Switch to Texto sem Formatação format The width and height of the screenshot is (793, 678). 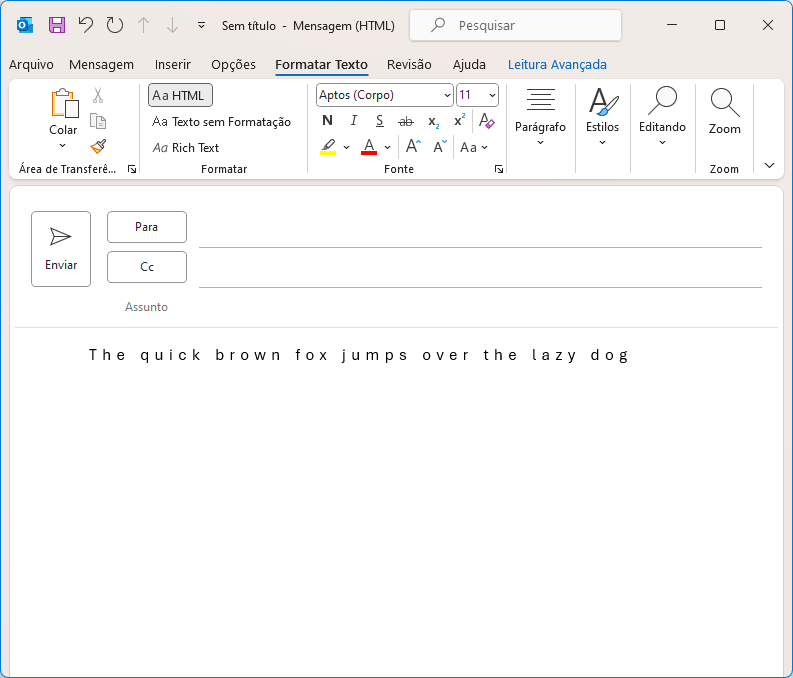pos(222,122)
